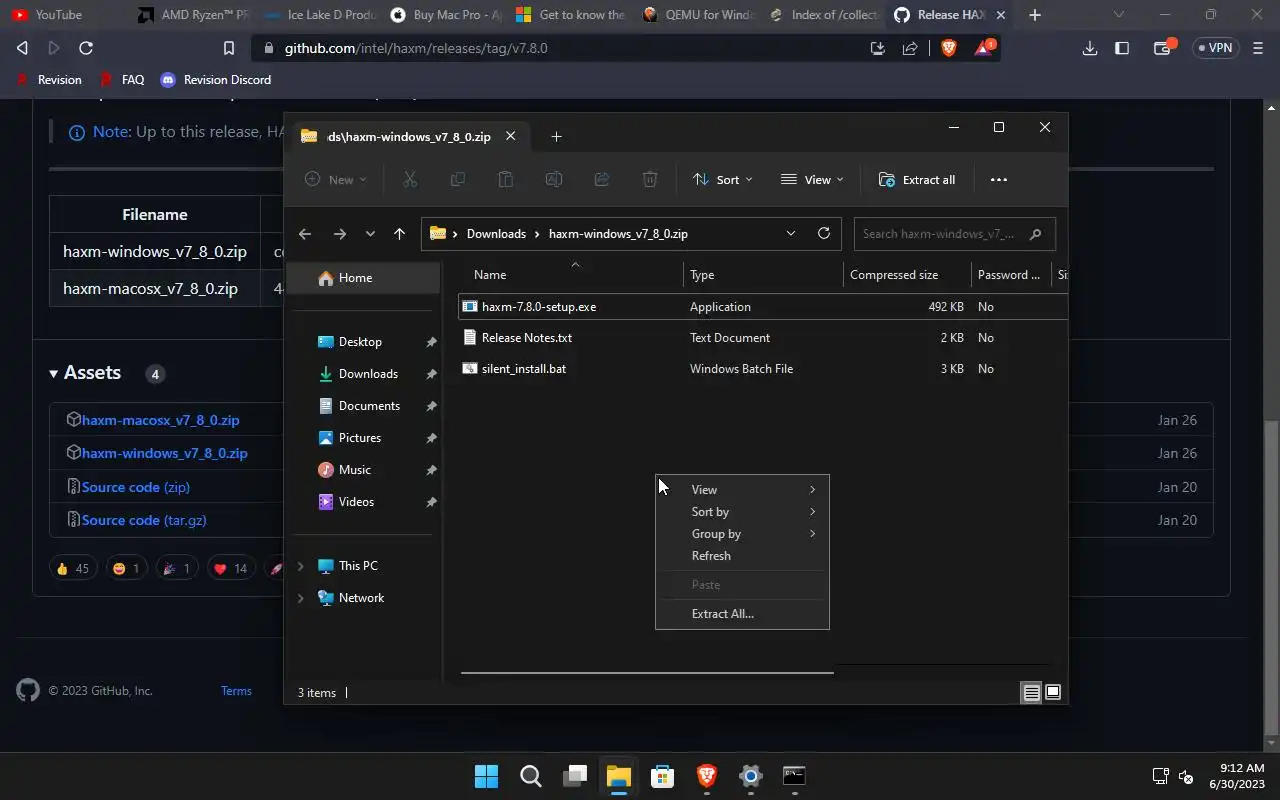The height and width of the screenshot is (800, 1280).
Task: Click Extract all button in toolbar
Action: pyautogui.click(x=917, y=180)
